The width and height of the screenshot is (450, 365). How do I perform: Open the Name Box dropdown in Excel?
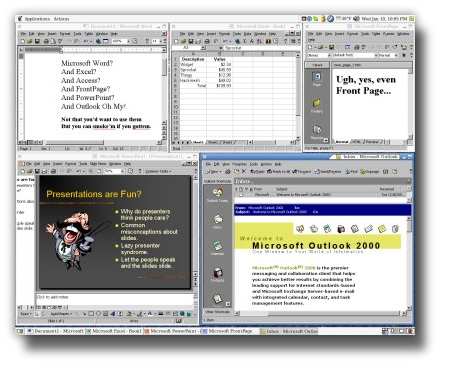coord(203,48)
